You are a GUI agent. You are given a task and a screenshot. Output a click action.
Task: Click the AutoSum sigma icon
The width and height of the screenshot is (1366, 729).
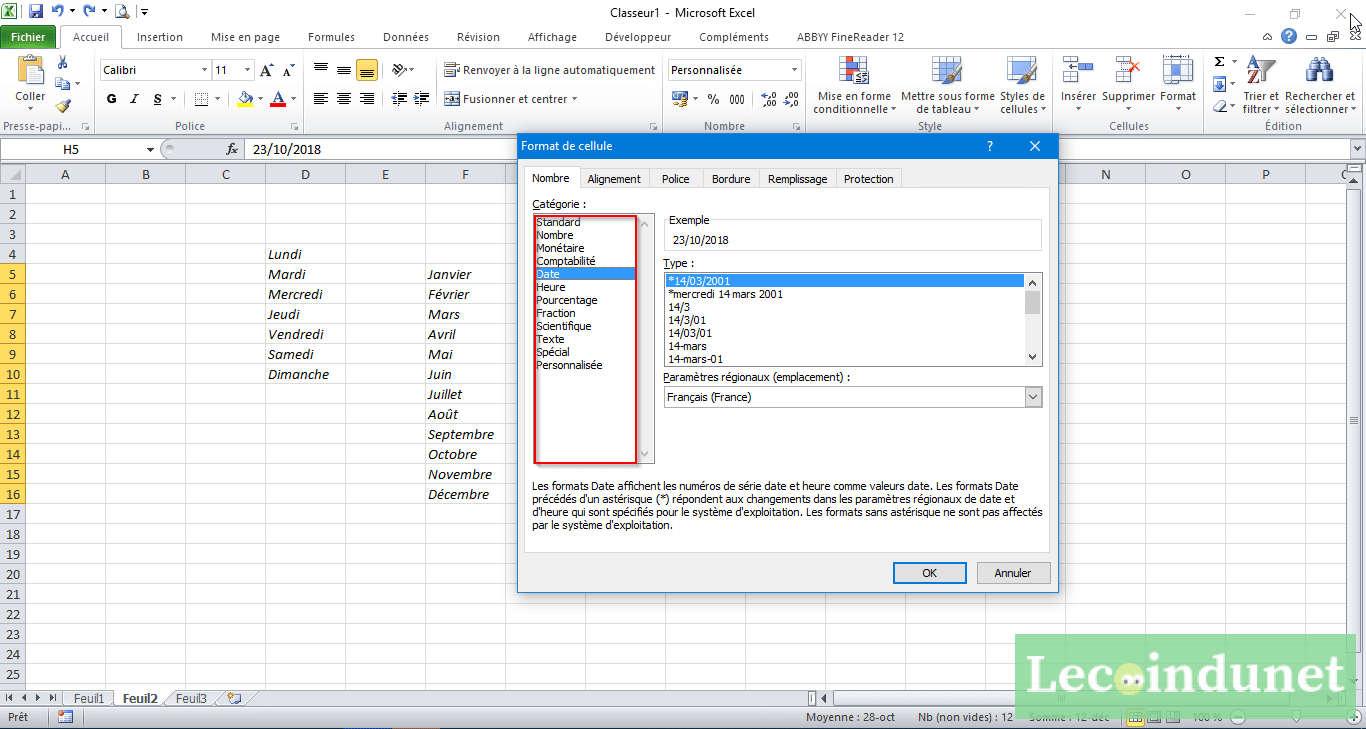click(x=1219, y=62)
